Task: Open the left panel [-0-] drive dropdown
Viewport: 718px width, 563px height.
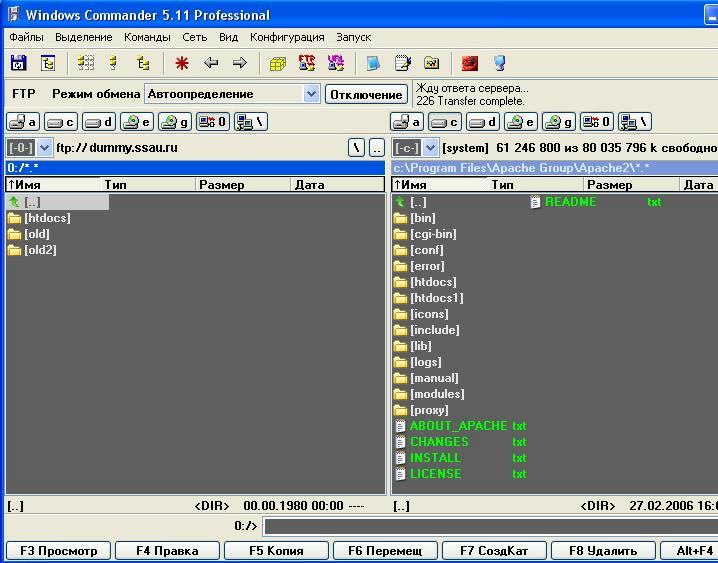Action: pos(44,148)
